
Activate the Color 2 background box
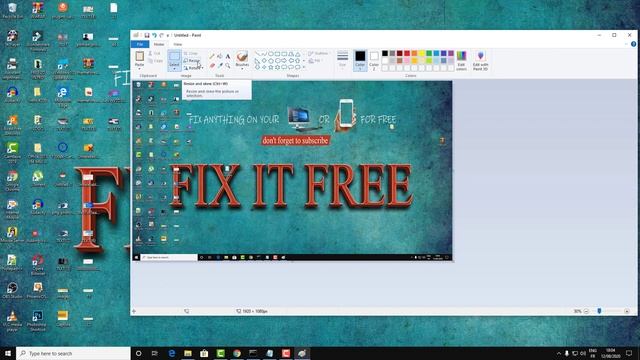click(374, 60)
